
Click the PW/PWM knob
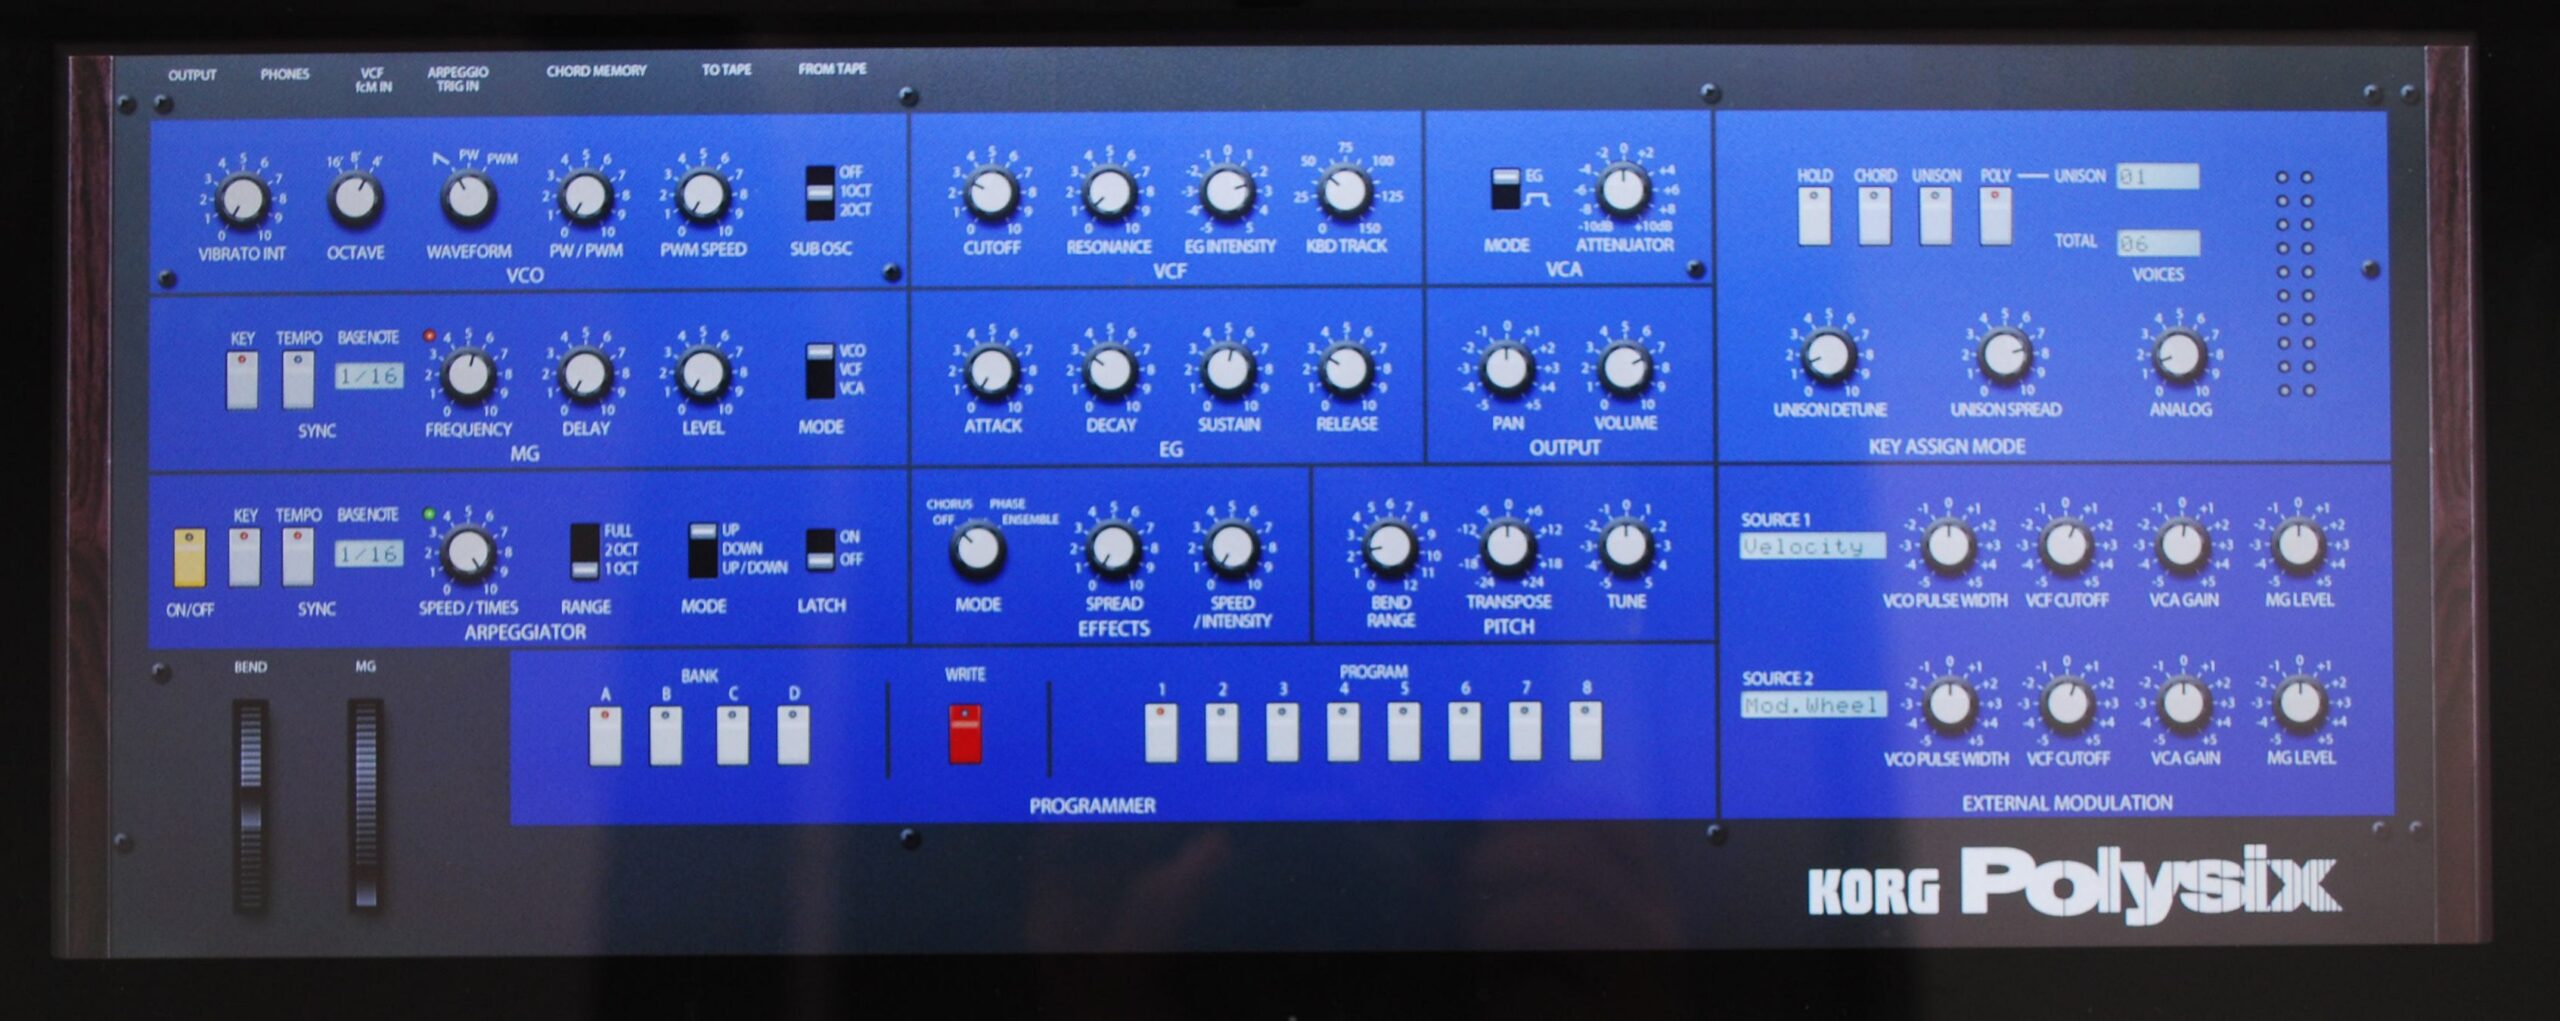(x=585, y=197)
